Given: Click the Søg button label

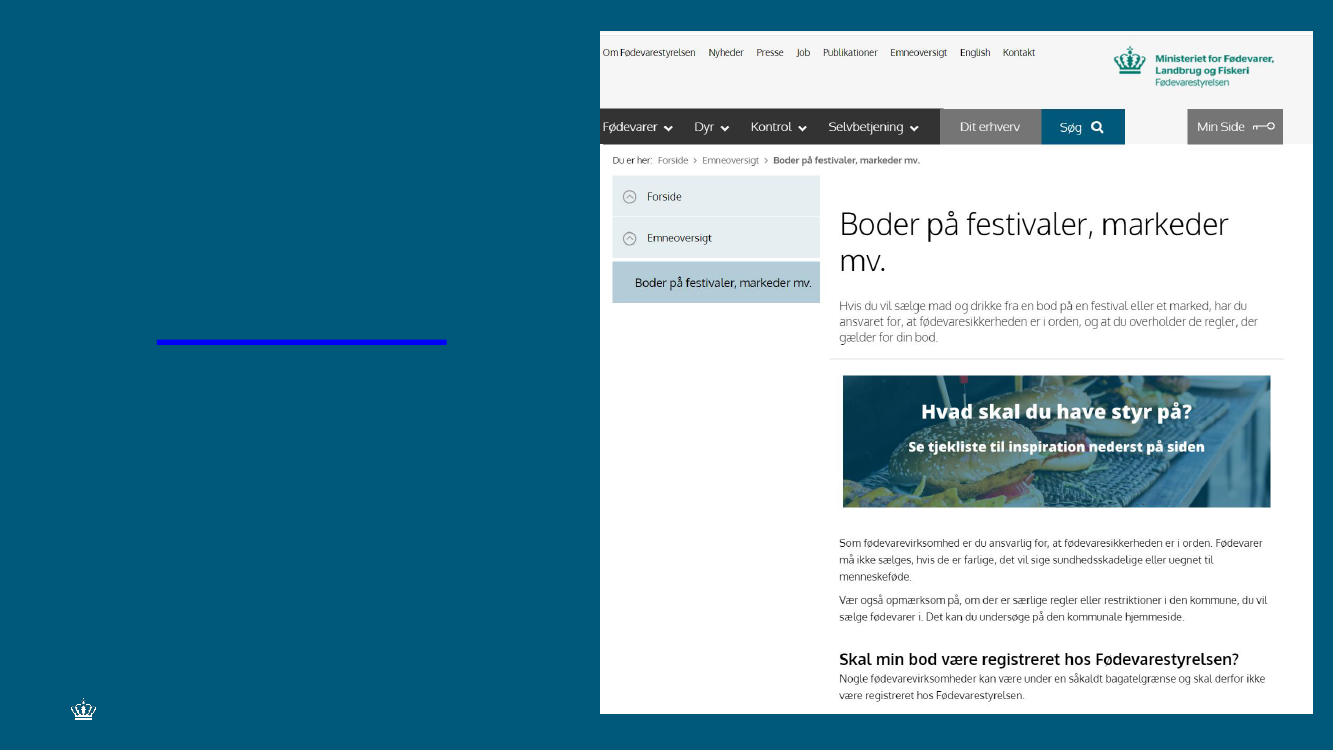Looking at the screenshot, I should pyautogui.click(x=1071, y=128).
